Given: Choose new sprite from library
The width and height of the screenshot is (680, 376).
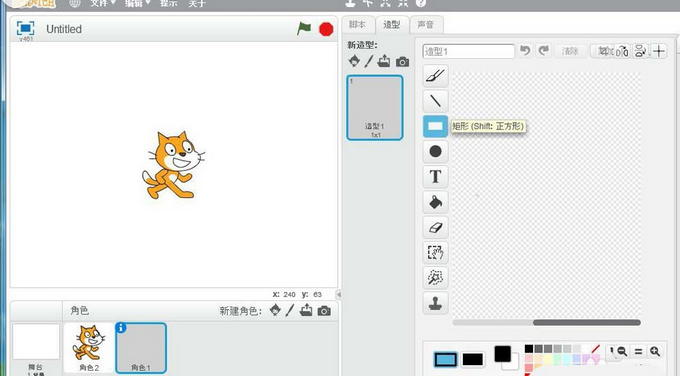Looking at the screenshot, I should (275, 310).
